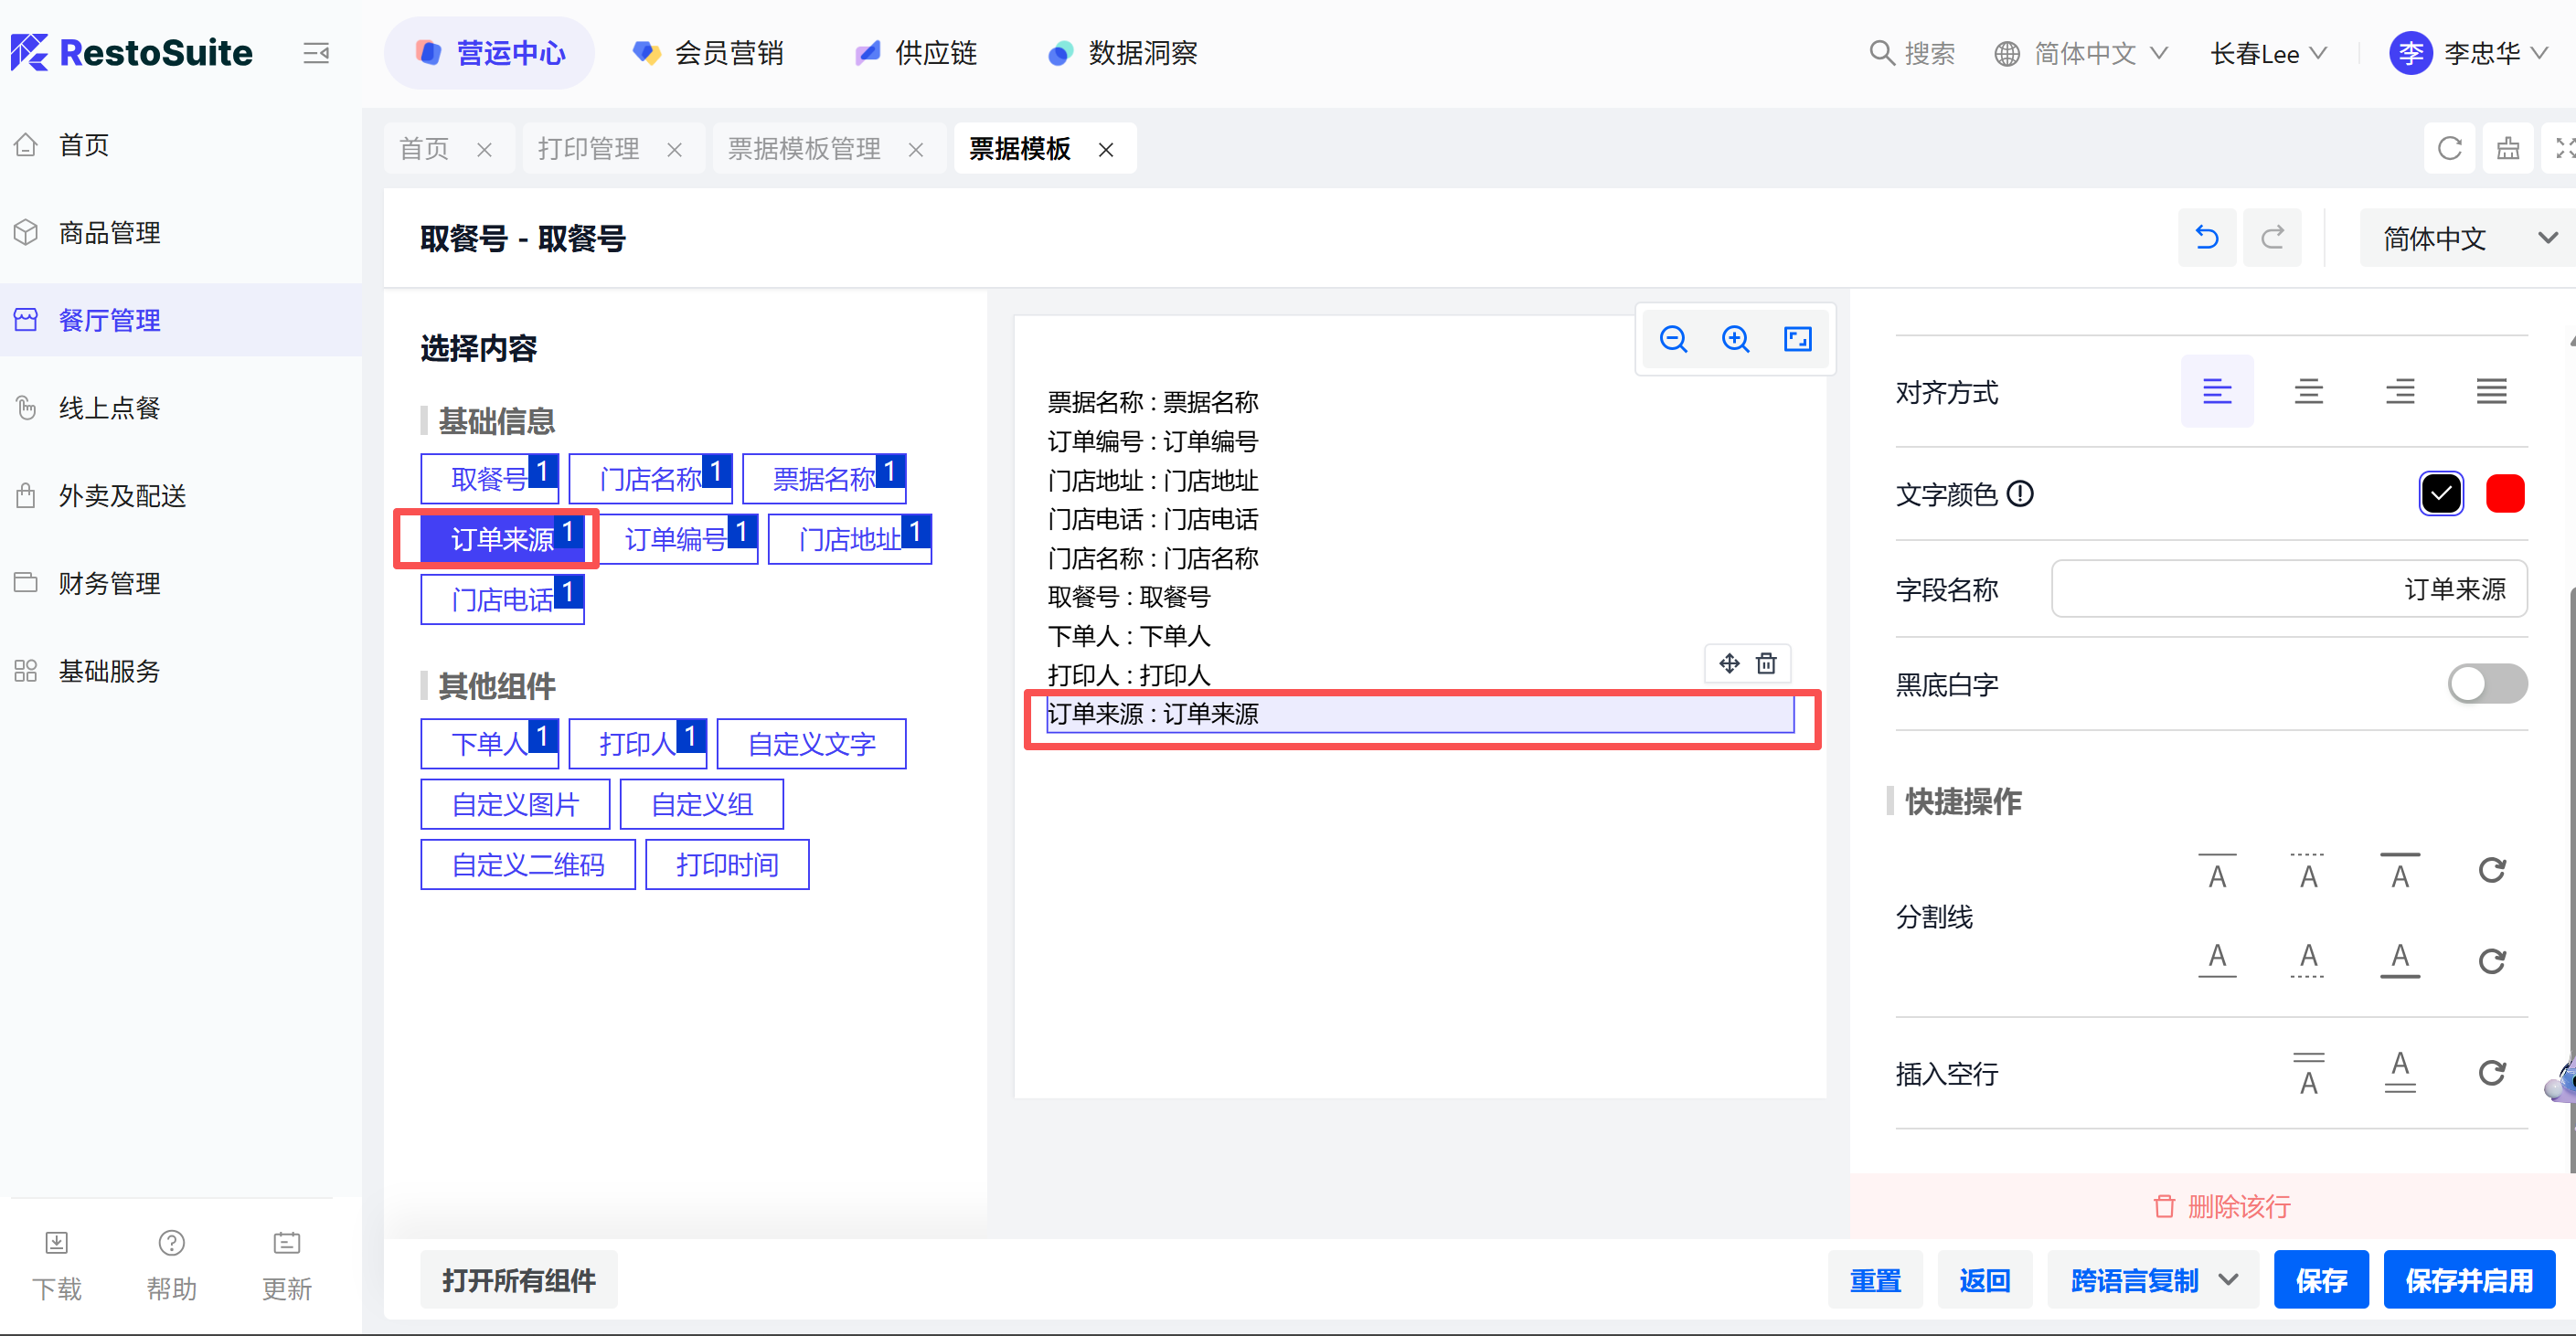Click the move handle icon above the 订单来源 row
The width and height of the screenshot is (2576, 1336).
click(1729, 663)
